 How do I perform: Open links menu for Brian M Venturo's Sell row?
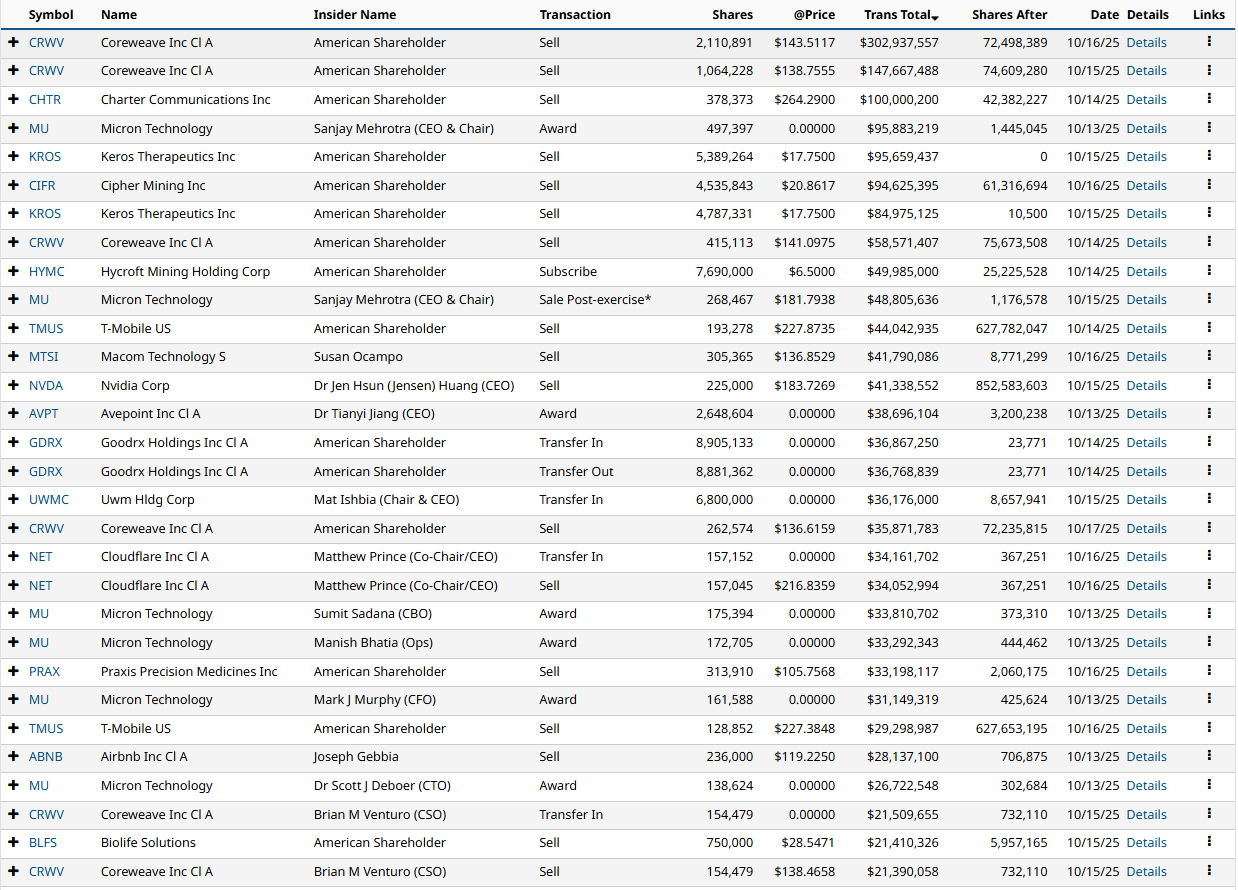(x=1209, y=871)
